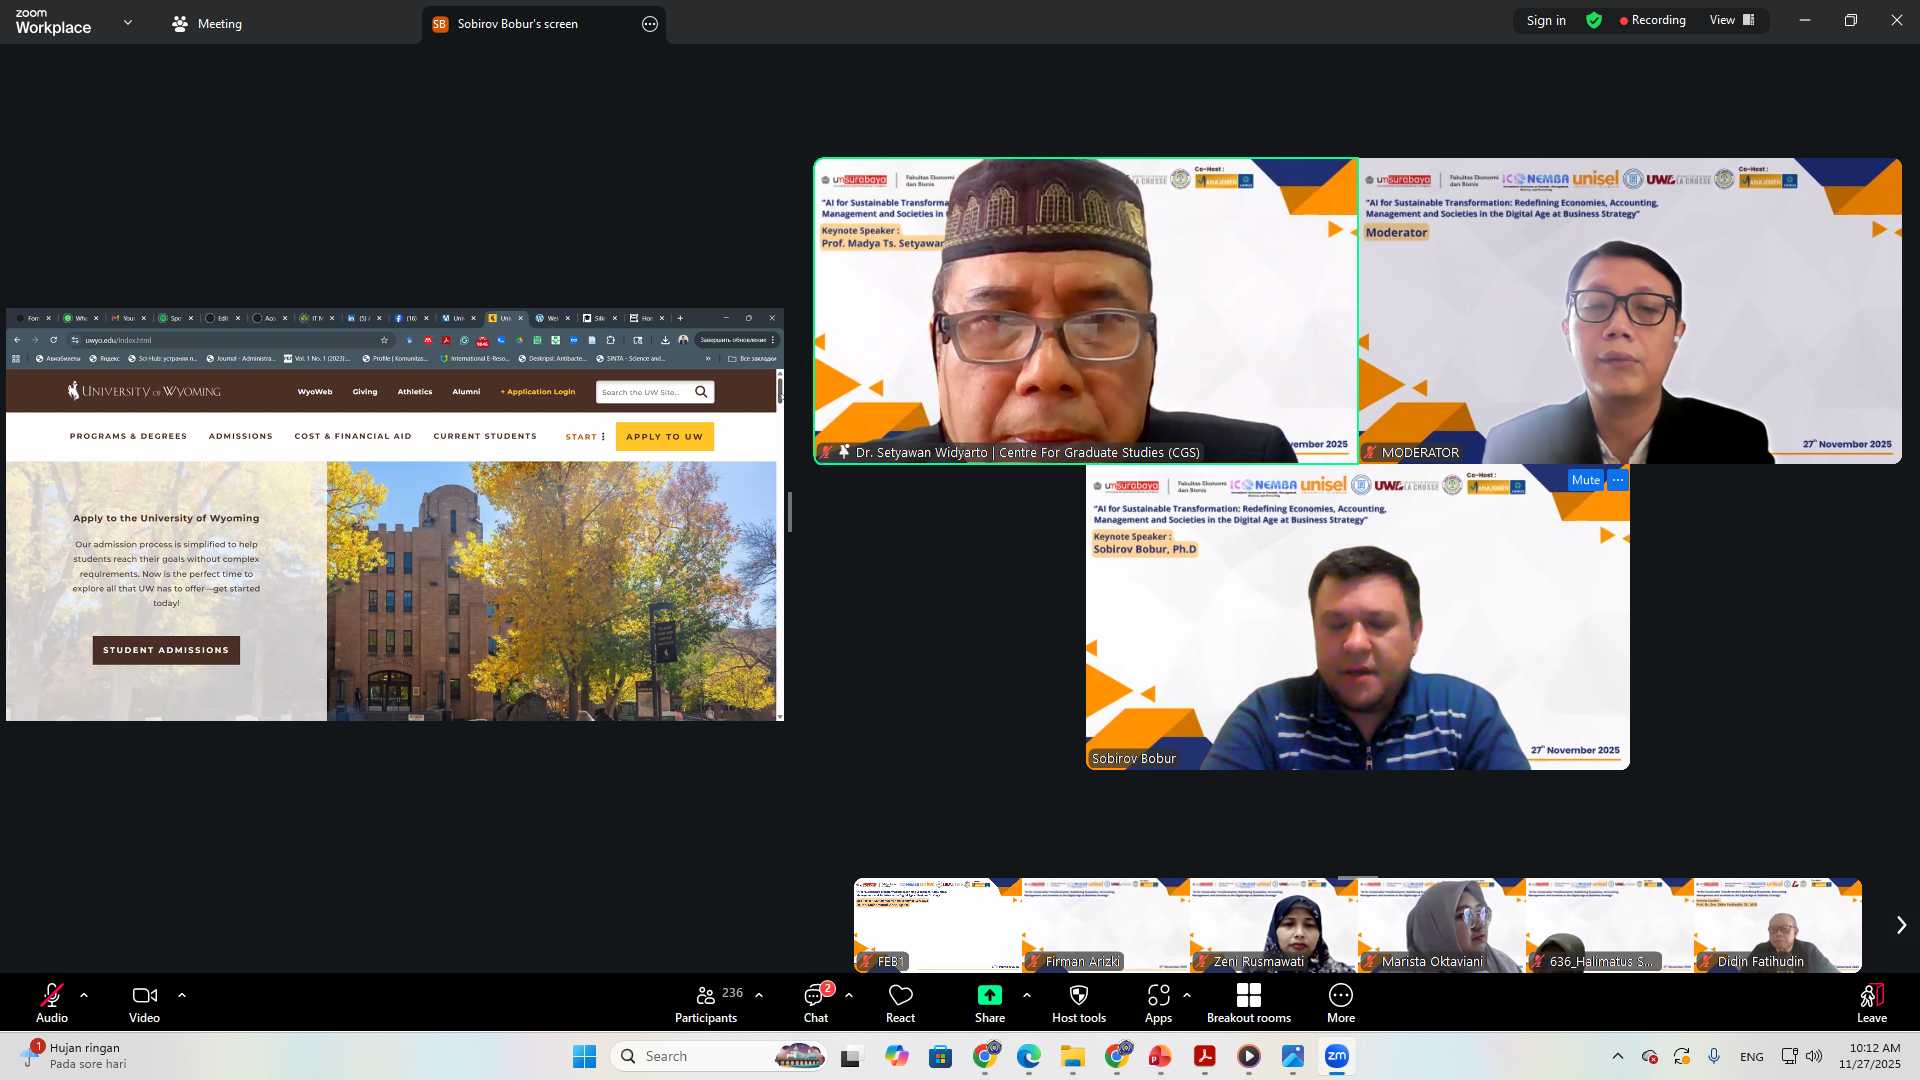Open the Apps button
Screen dimensions: 1920x1080
point(1158,1003)
